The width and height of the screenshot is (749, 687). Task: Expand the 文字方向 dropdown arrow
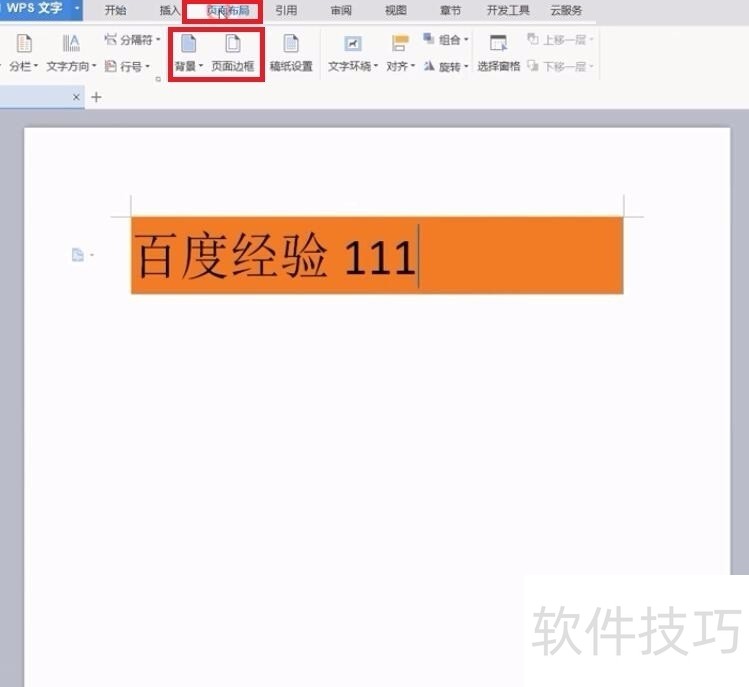[94, 66]
